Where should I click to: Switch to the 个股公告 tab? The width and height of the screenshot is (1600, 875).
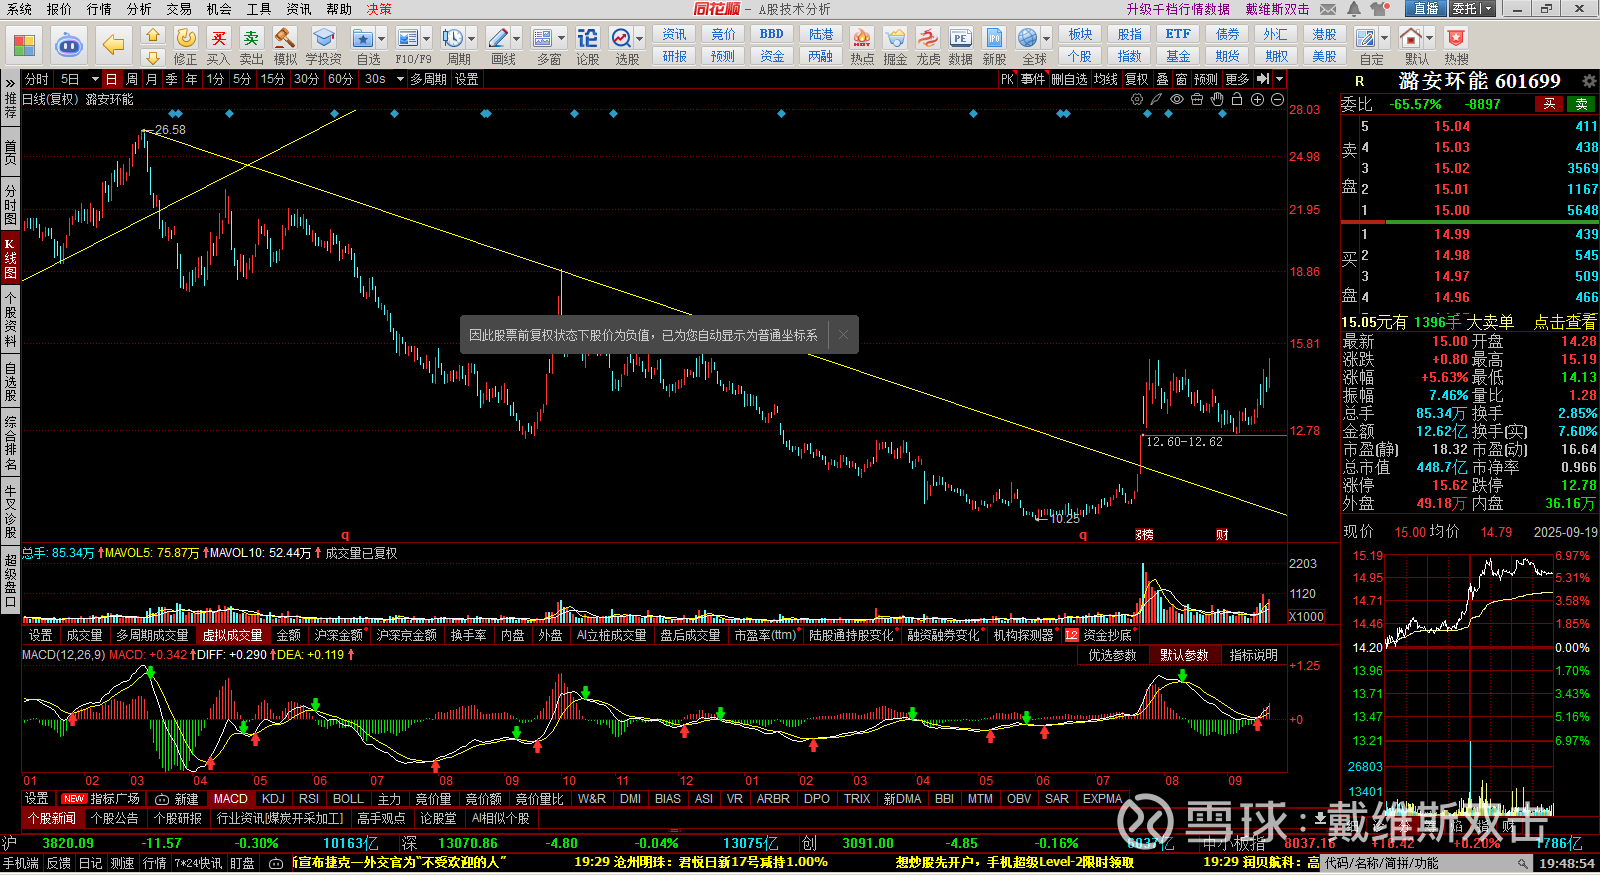pyautogui.click(x=115, y=818)
